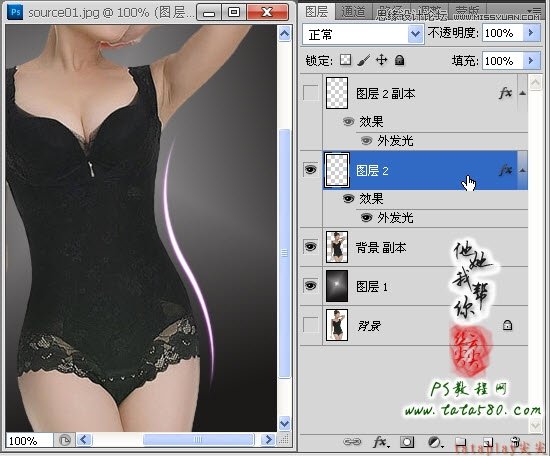
Task: Show hidden 图层 2 副本 layer visibility box
Action: click(x=311, y=93)
